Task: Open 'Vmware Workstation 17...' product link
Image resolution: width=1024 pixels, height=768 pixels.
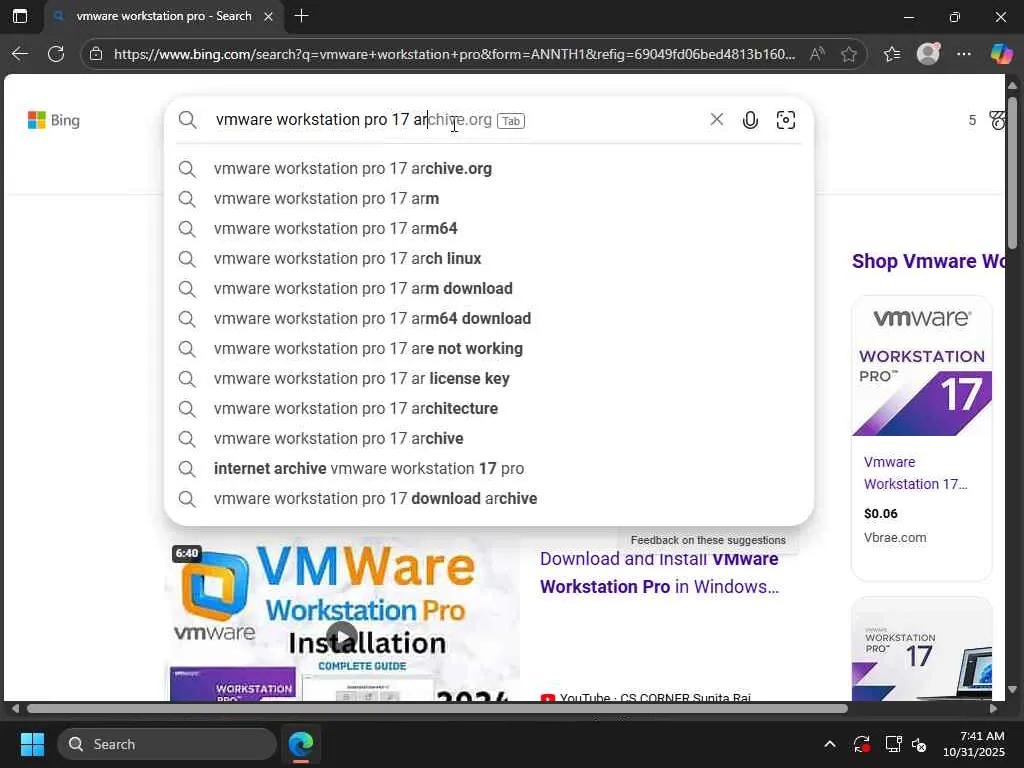Action: pyautogui.click(x=916, y=473)
